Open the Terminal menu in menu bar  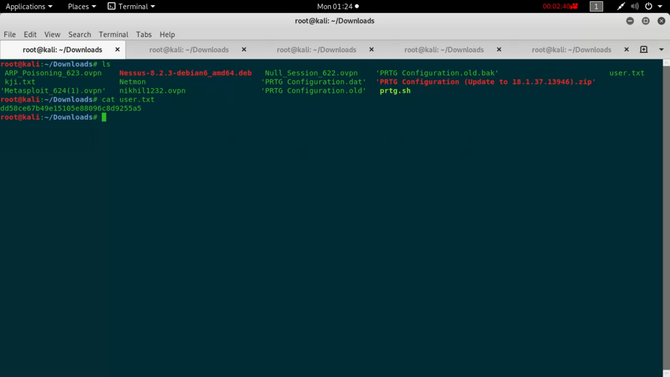(113, 35)
